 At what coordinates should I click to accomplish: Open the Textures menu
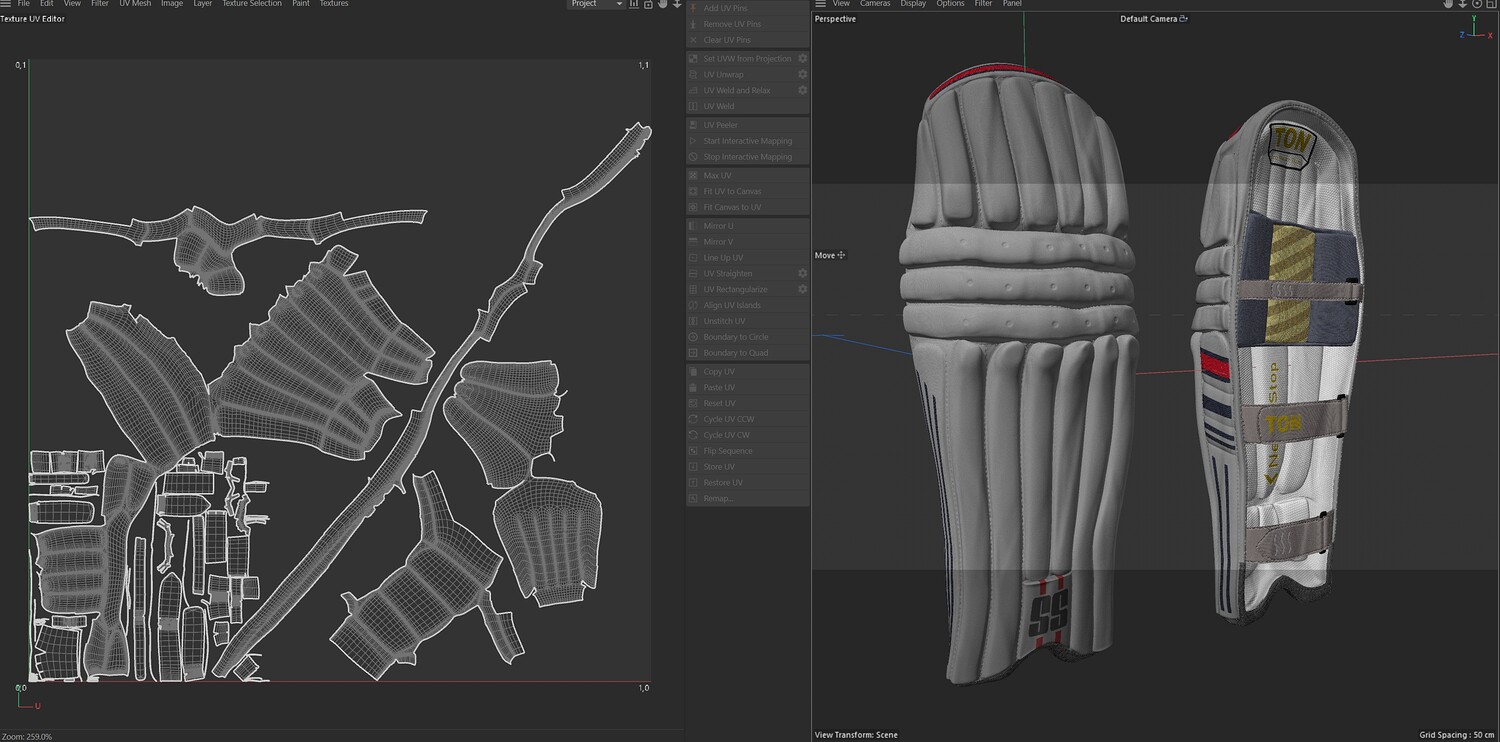pos(334,4)
